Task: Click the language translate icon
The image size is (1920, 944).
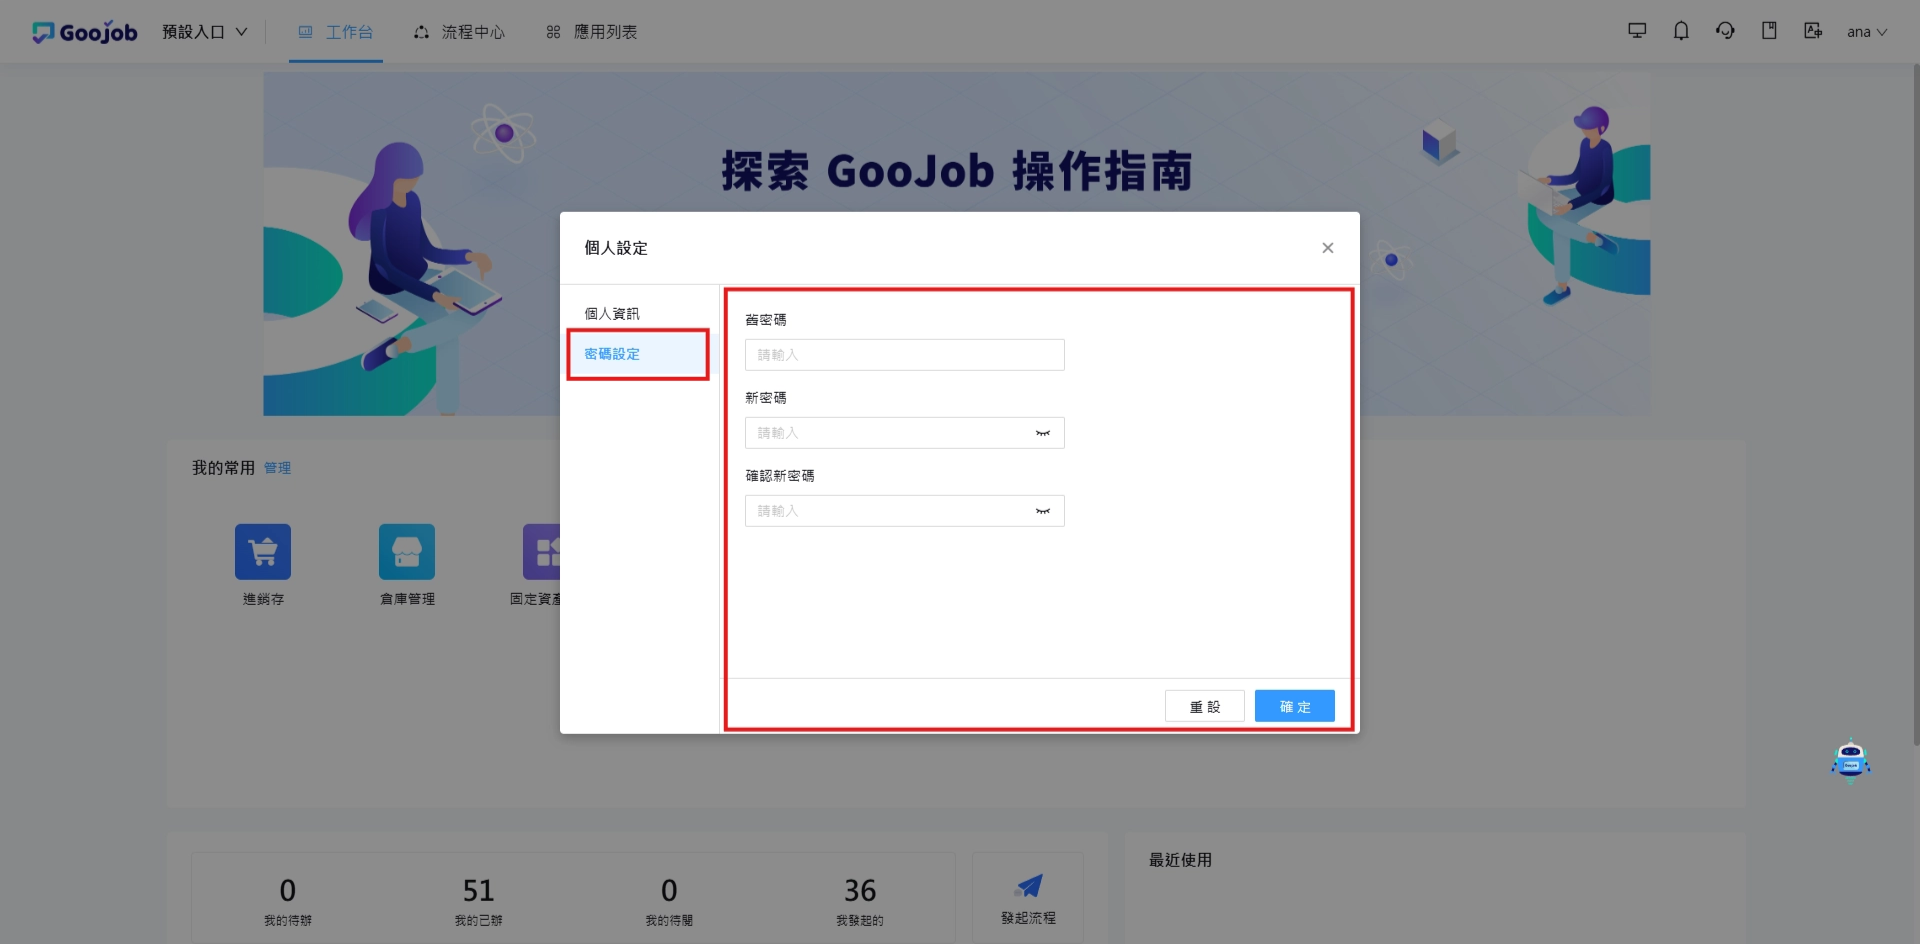Action: (x=1813, y=31)
